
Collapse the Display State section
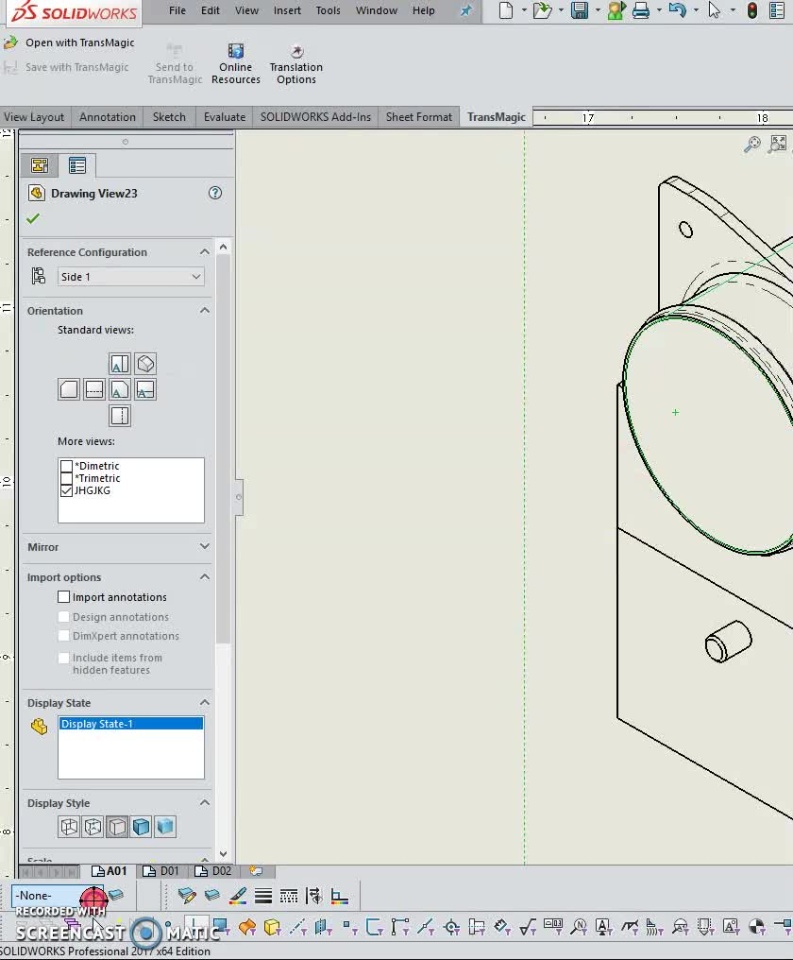click(x=205, y=702)
